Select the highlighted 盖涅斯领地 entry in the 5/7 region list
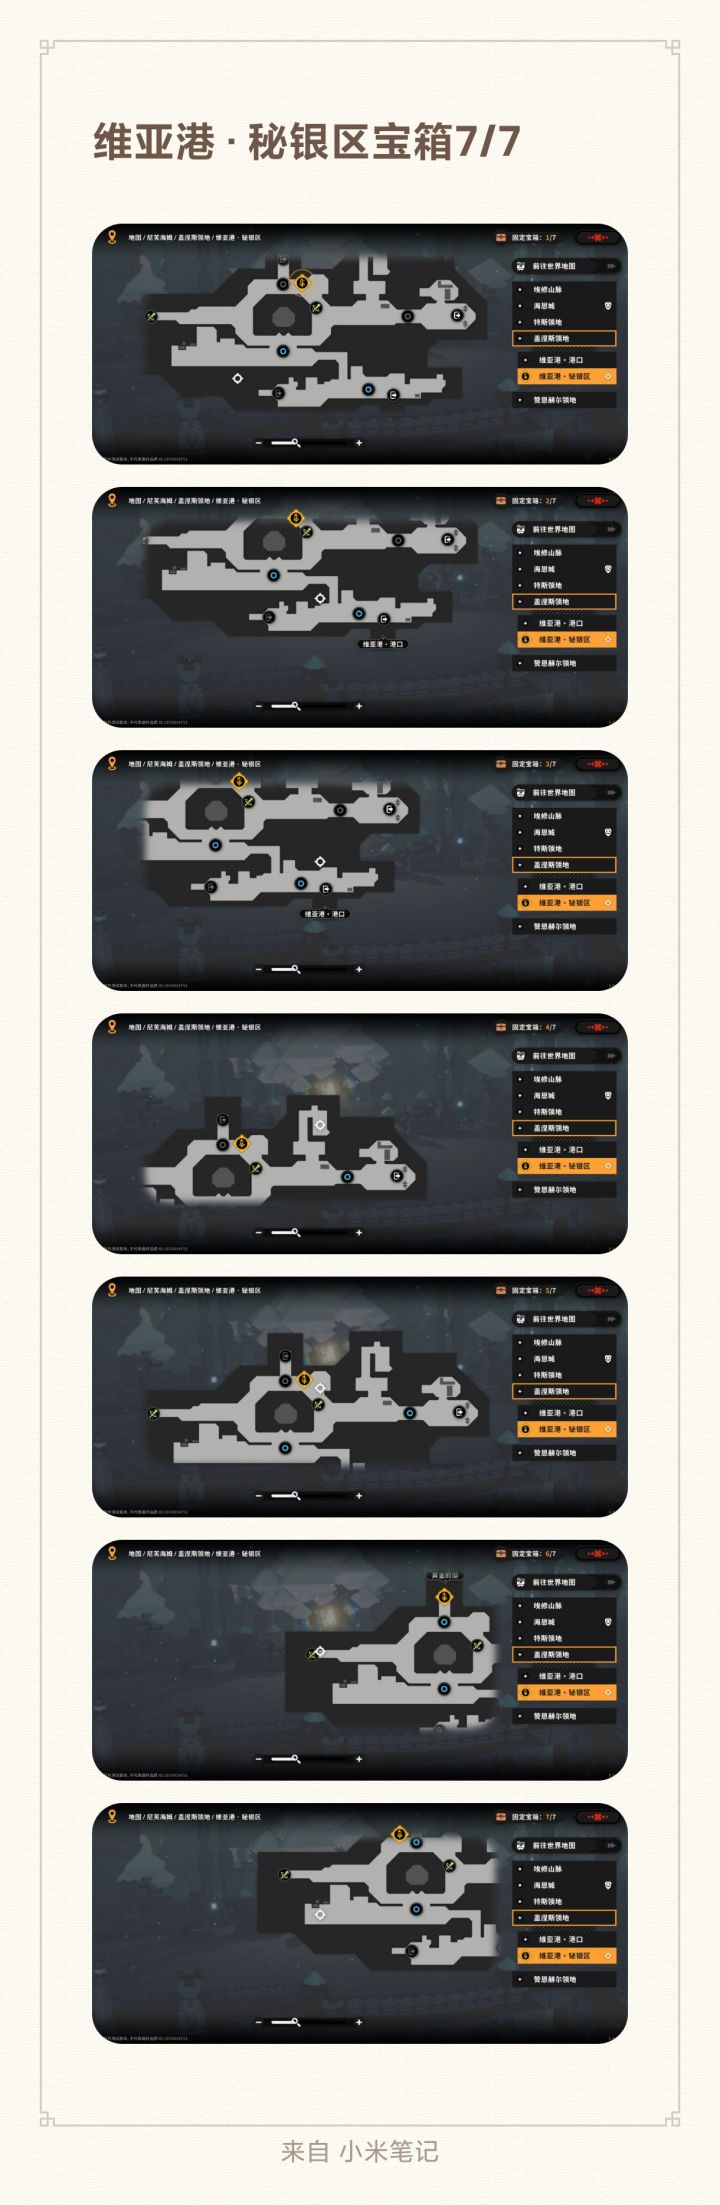Screen dimensions: 720x2205 565,1391
